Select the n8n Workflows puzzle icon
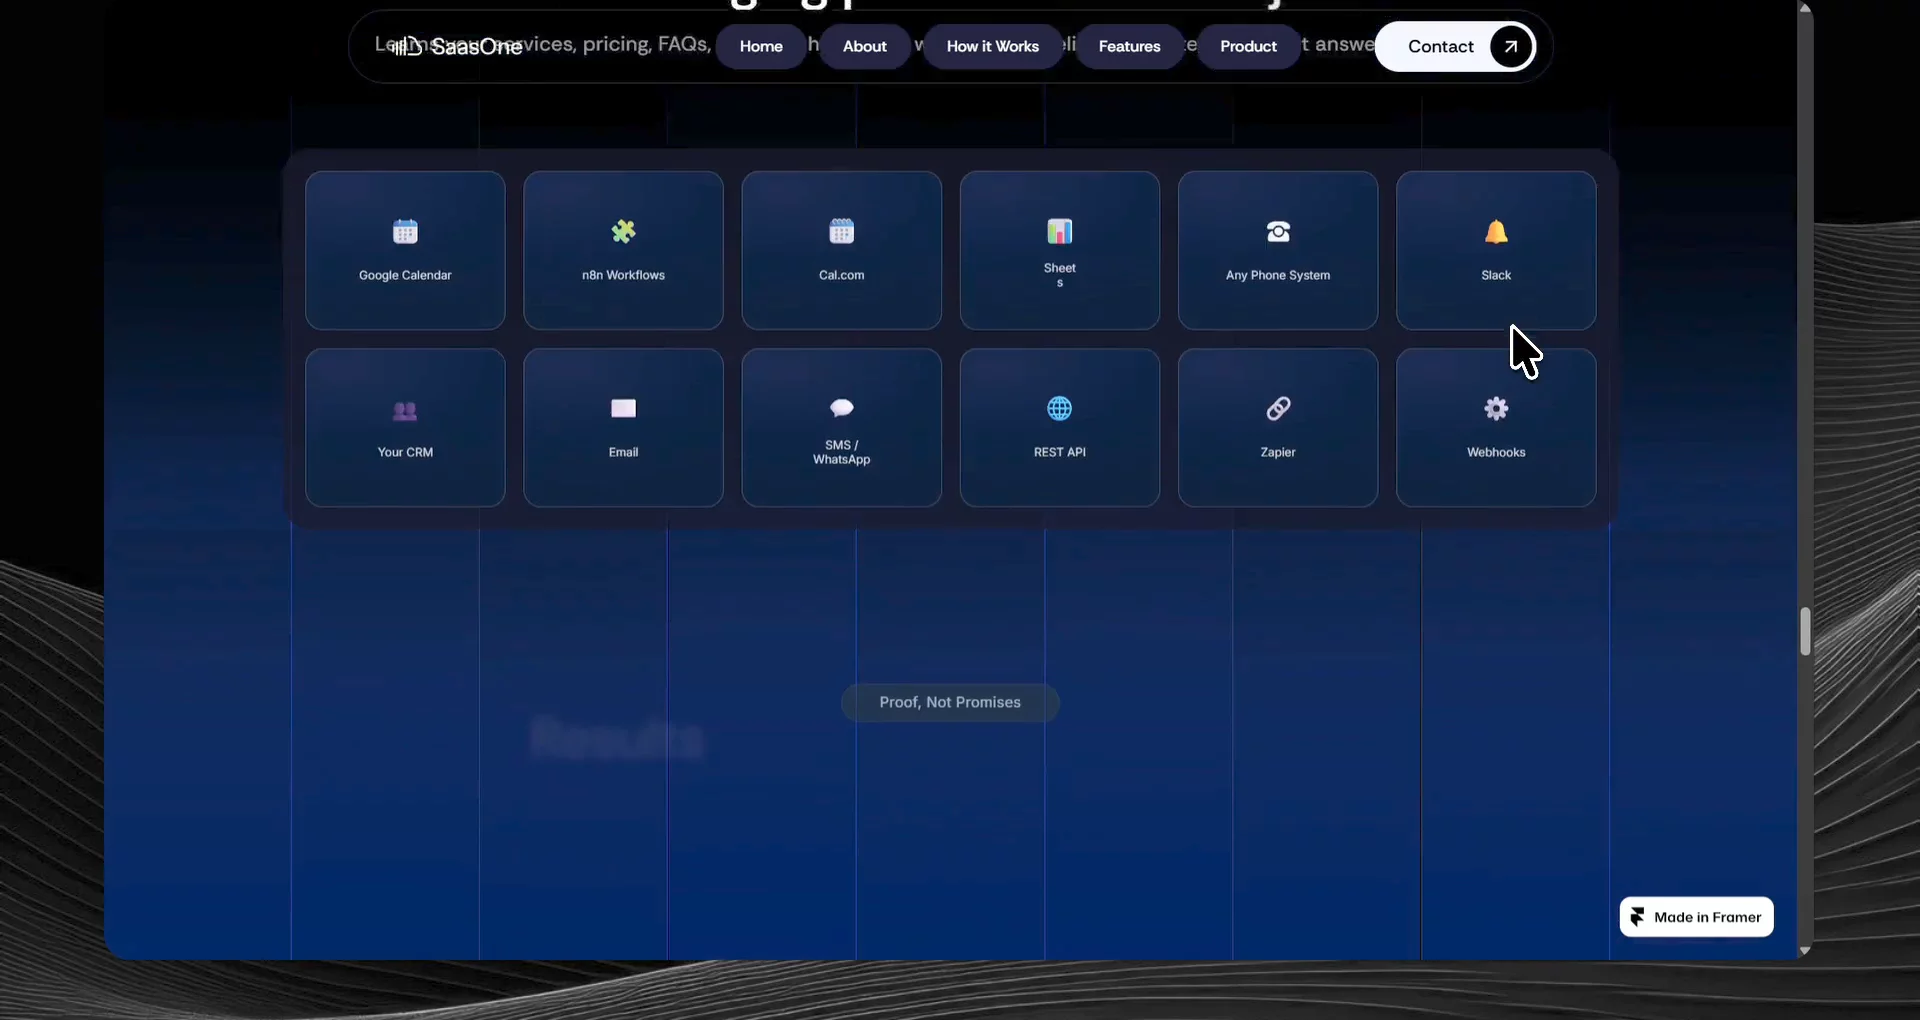The width and height of the screenshot is (1920, 1020). coord(623,232)
